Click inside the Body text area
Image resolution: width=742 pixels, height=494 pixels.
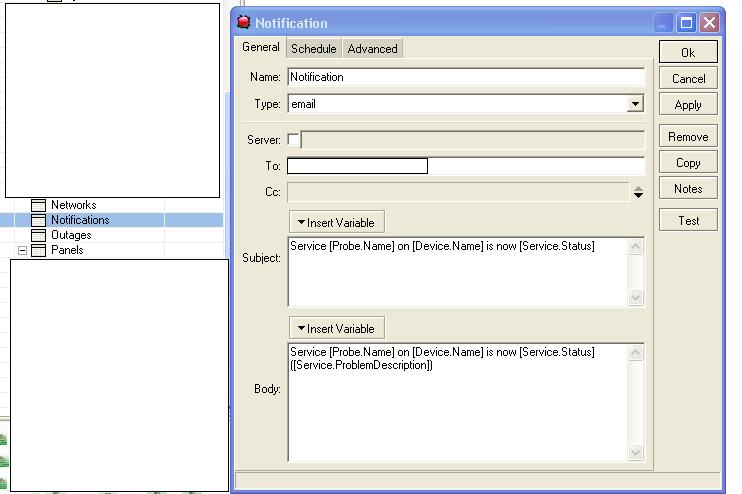click(458, 402)
